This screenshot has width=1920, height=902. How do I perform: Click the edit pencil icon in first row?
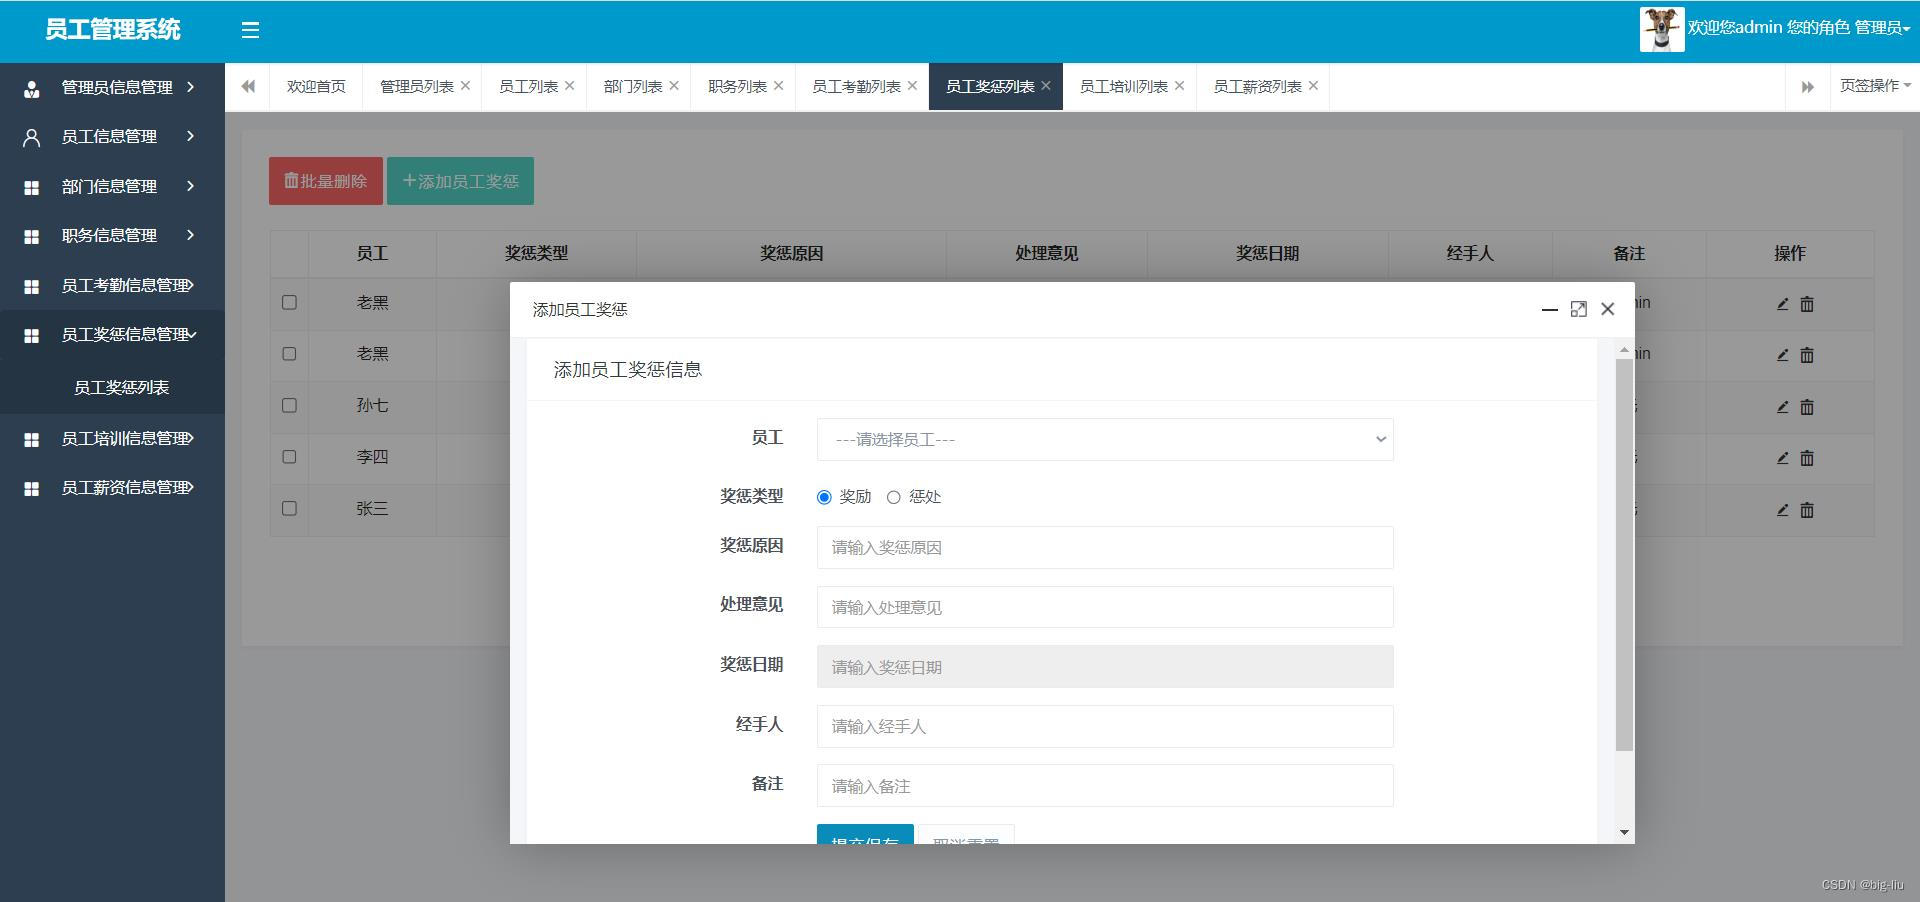pos(1782,303)
